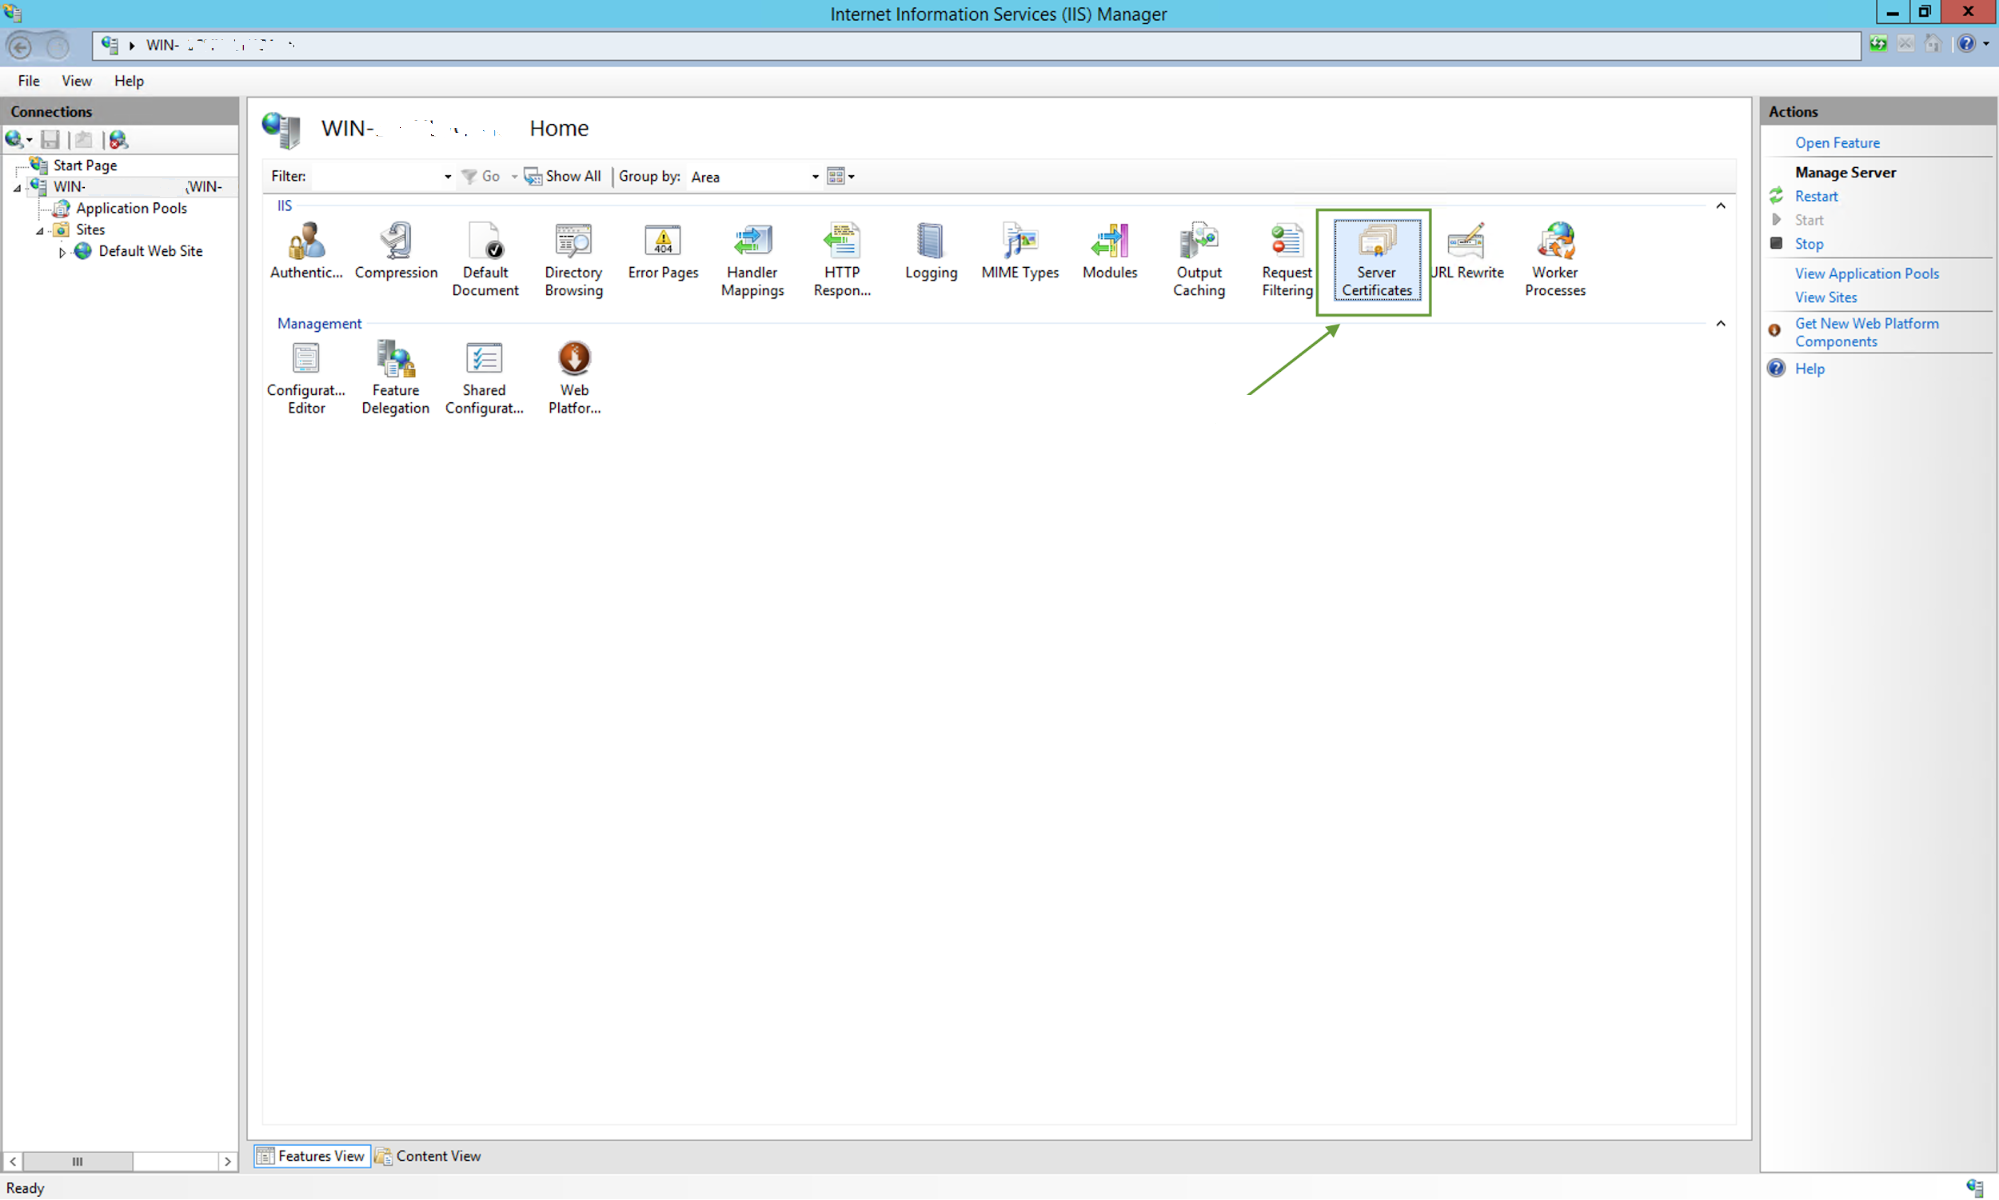
Task: Select Output Caching icon
Action: point(1199,260)
